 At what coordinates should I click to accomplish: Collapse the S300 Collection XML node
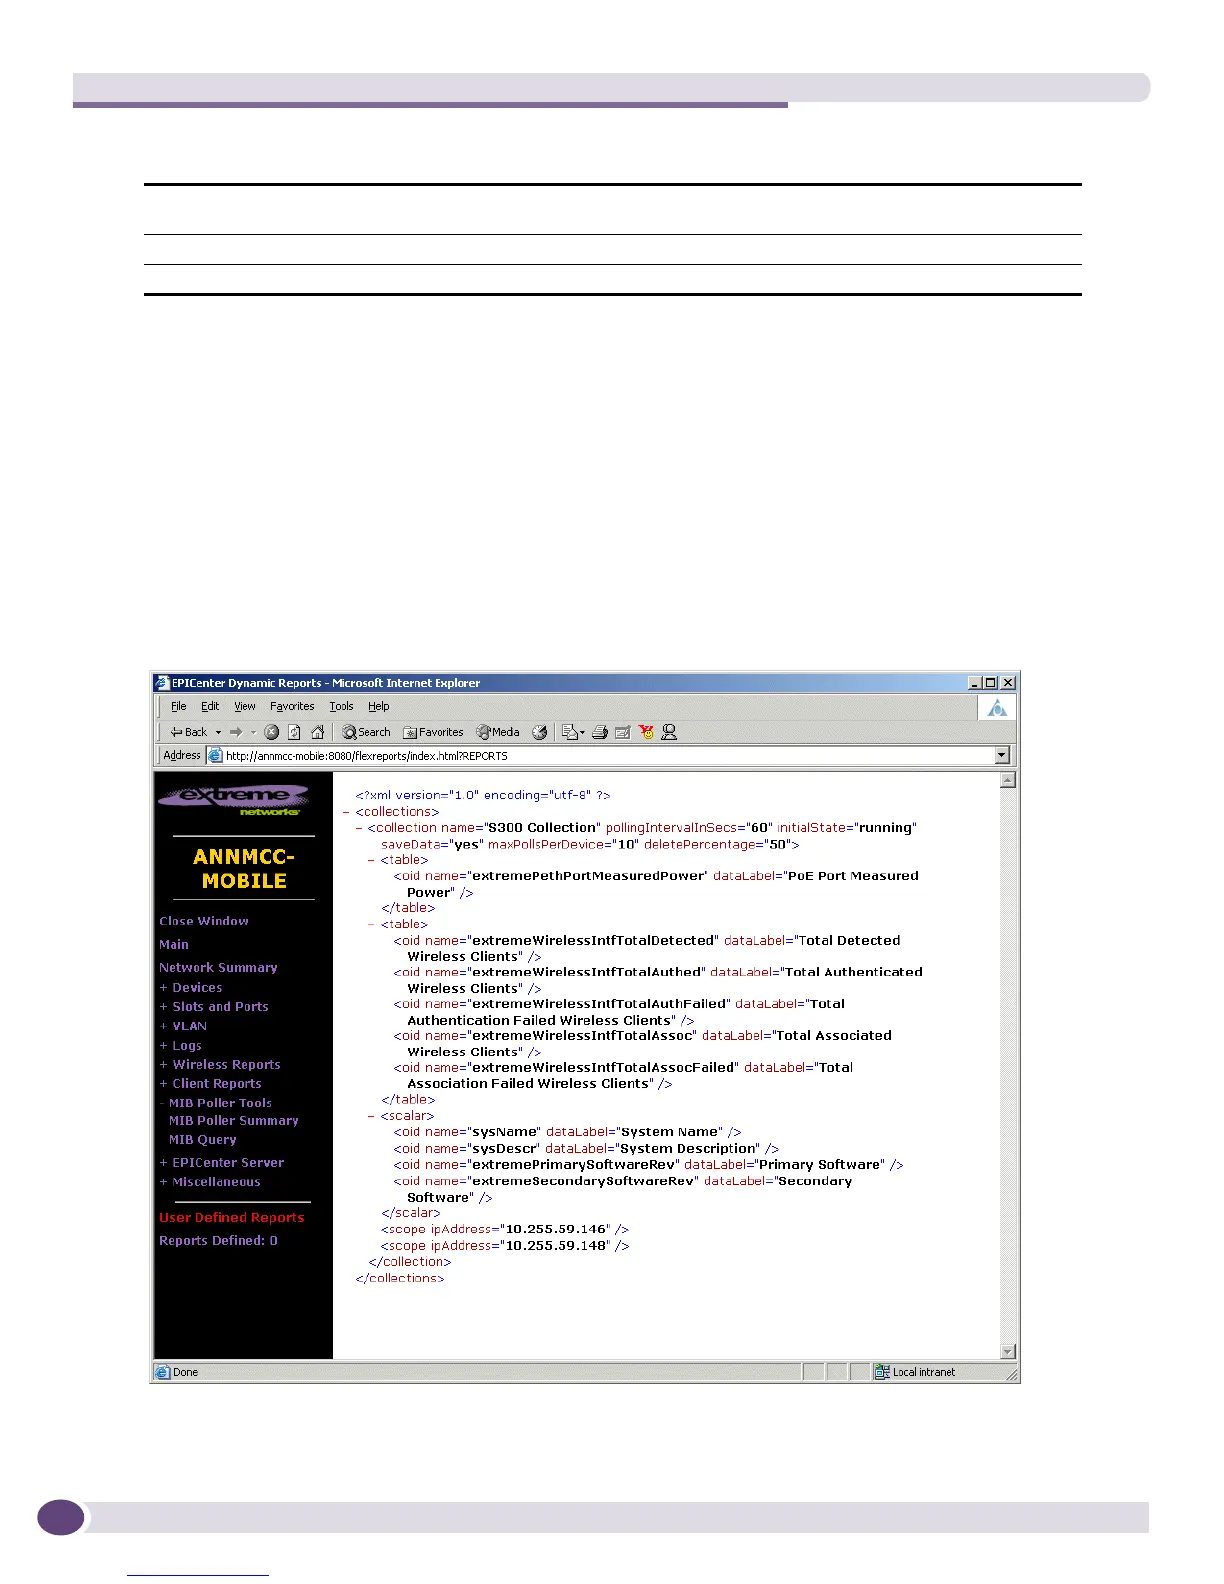point(360,828)
